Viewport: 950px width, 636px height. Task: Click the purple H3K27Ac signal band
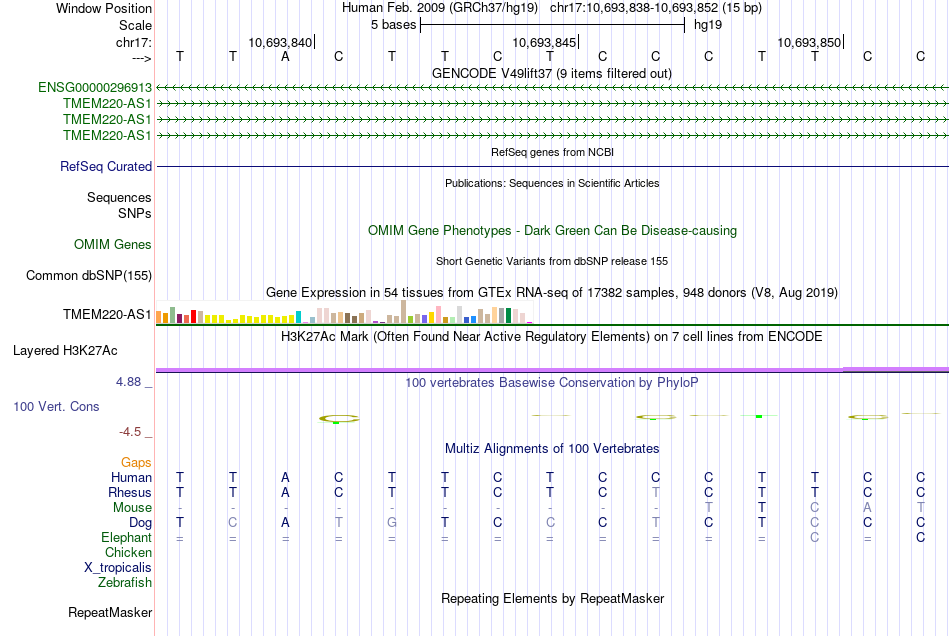(x=552, y=369)
